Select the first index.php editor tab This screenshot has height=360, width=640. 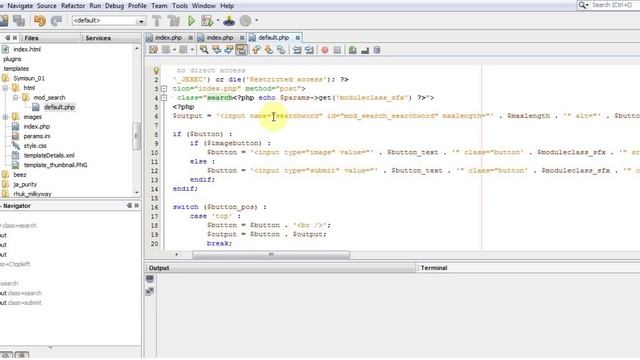168,38
